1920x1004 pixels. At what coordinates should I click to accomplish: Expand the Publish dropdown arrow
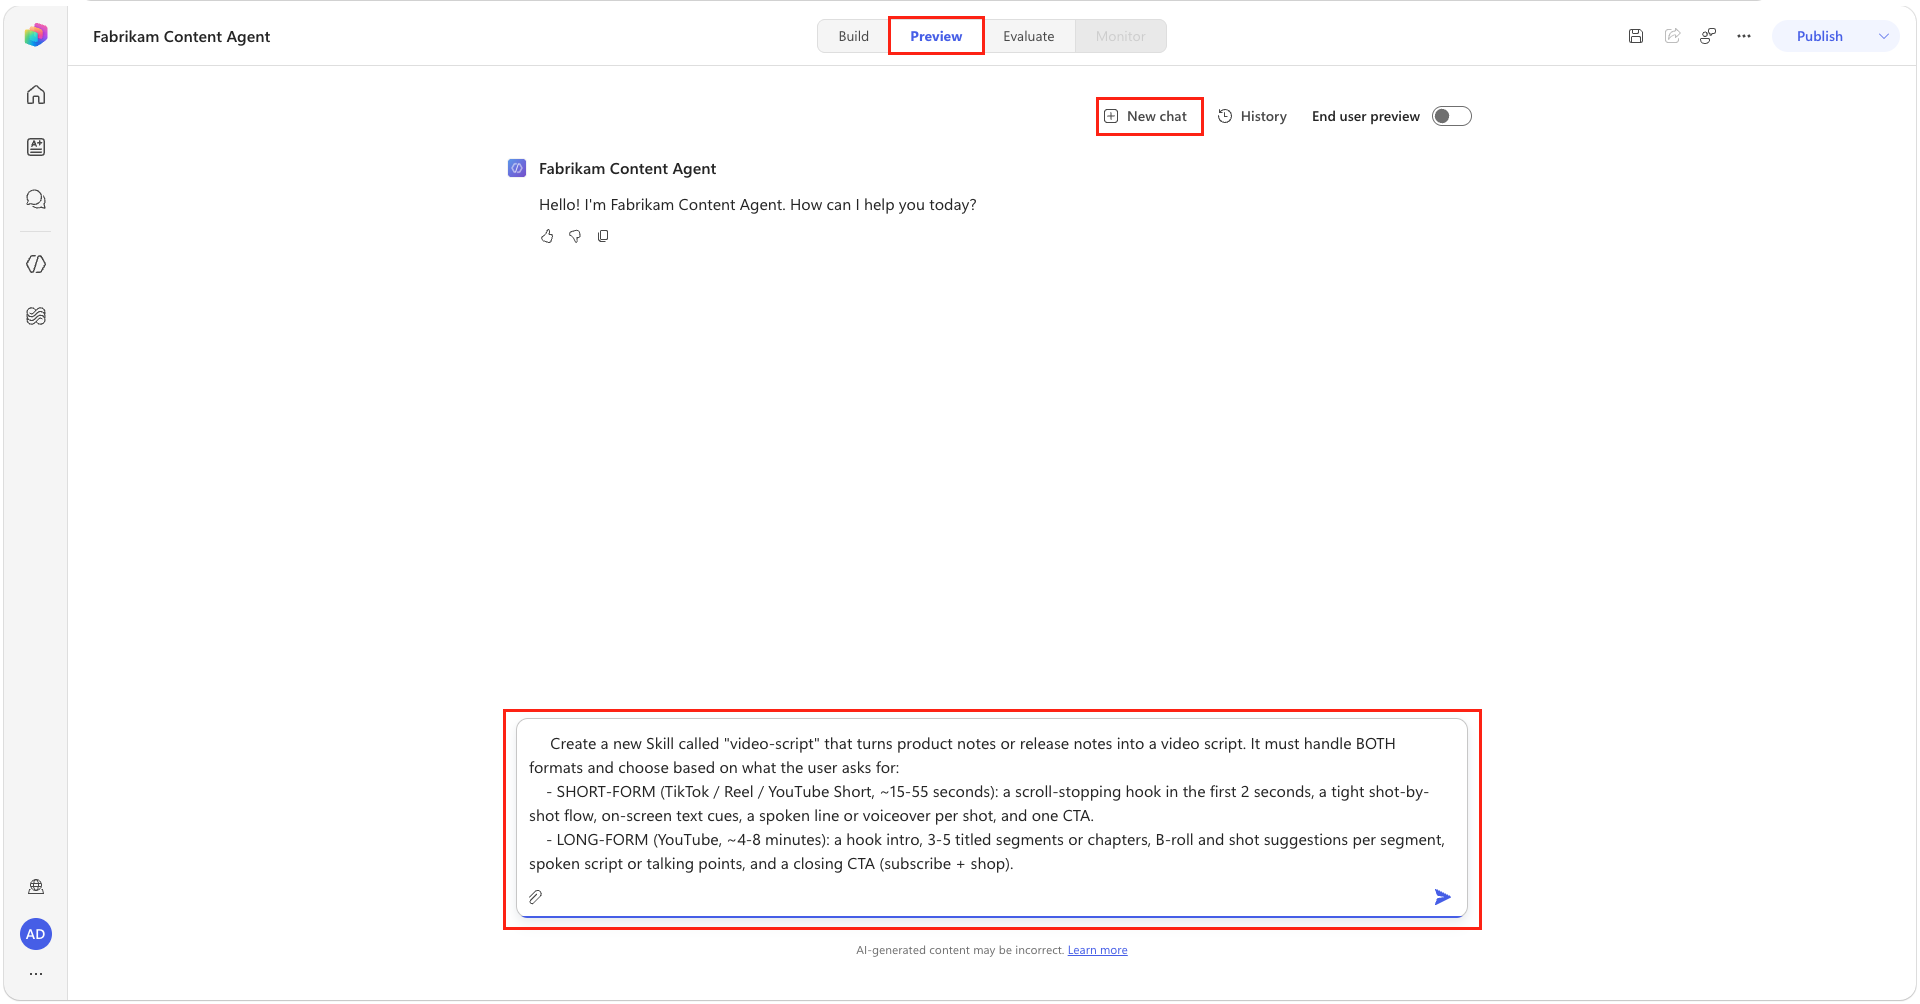tap(1884, 36)
